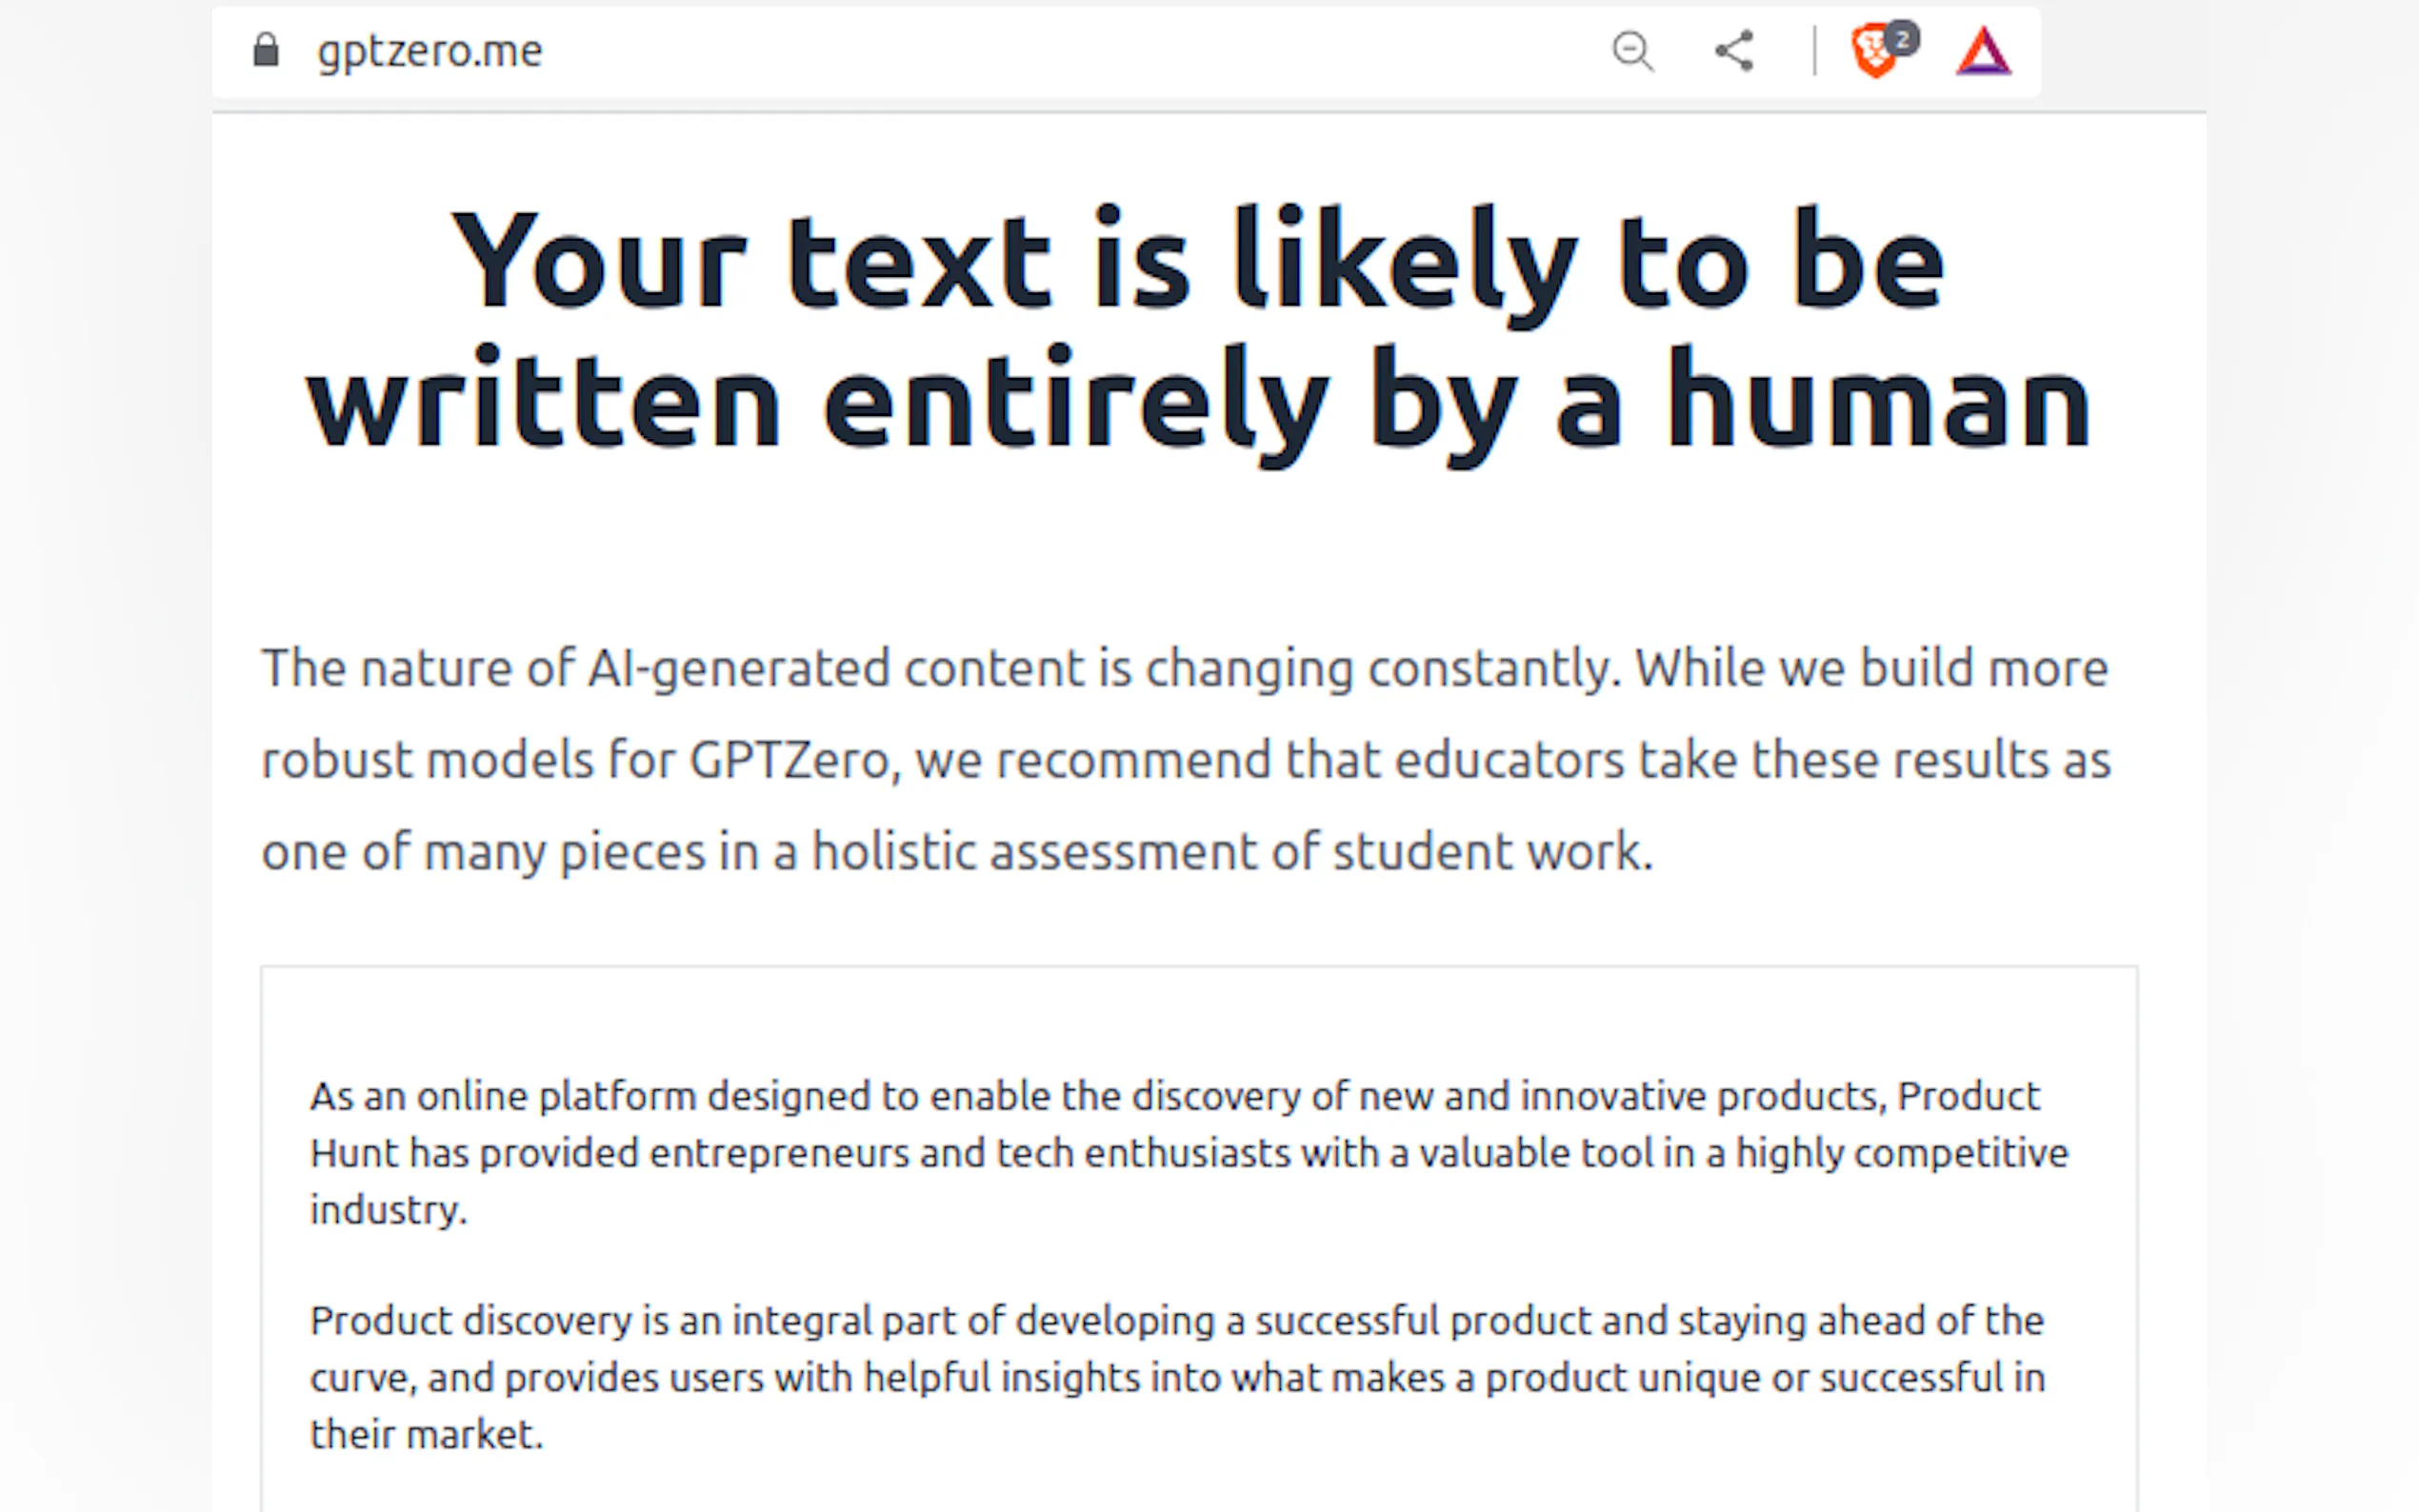This screenshot has width=2419, height=1512.
Task: Click the "AI-generated" phrase in the disclaimer
Action: point(738,668)
